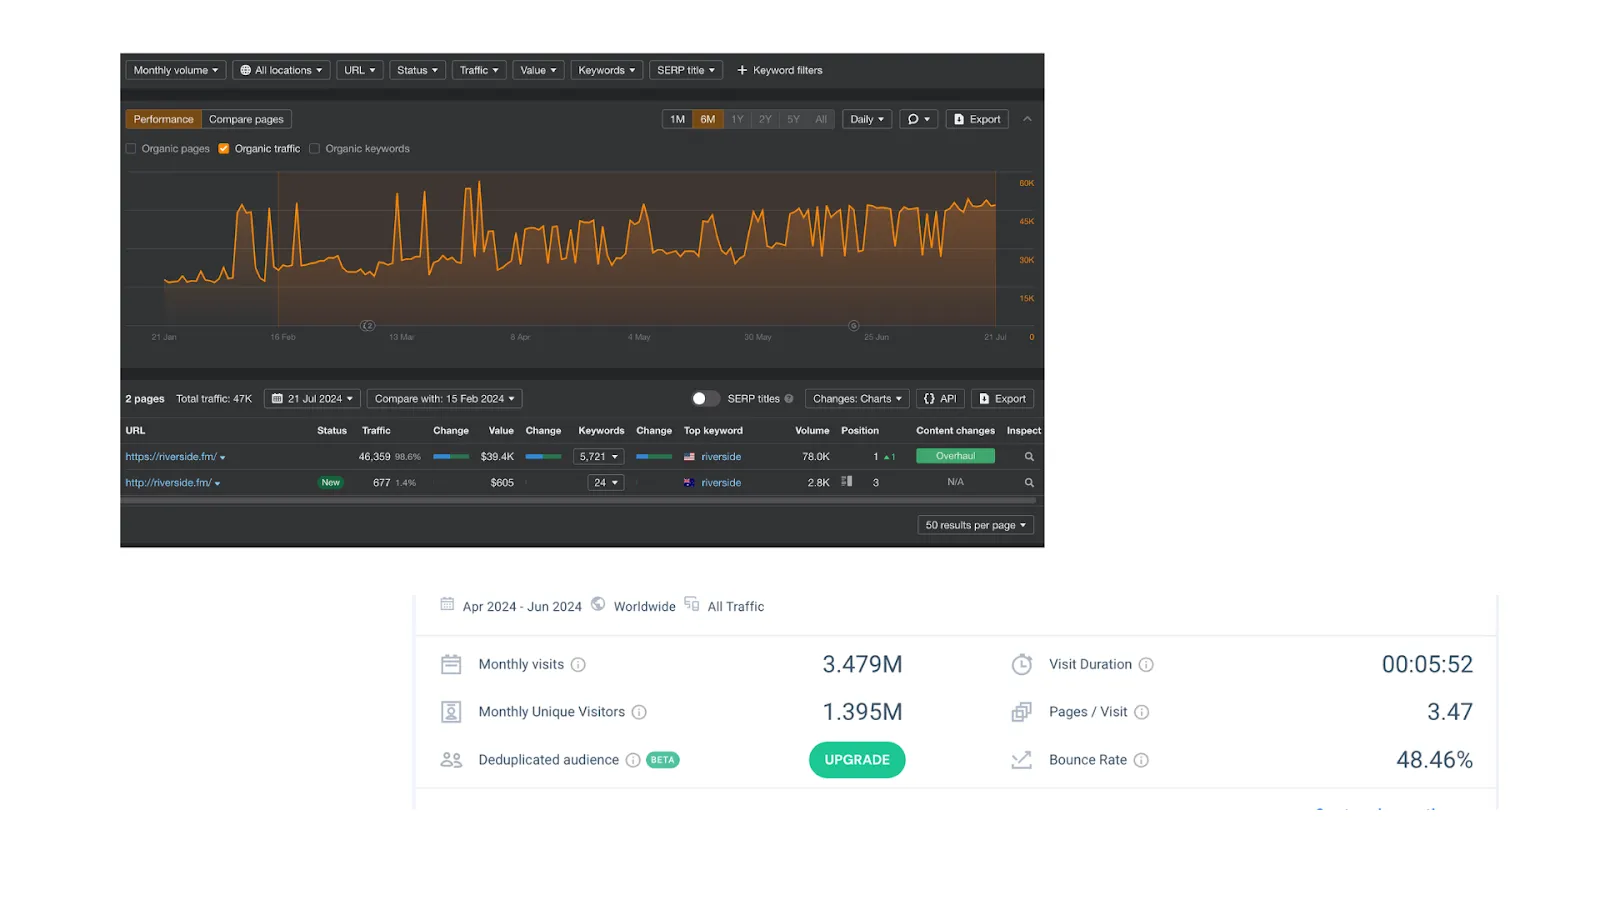
Task: Expand the 5,721 keywords dropdown
Action: [x=599, y=457]
